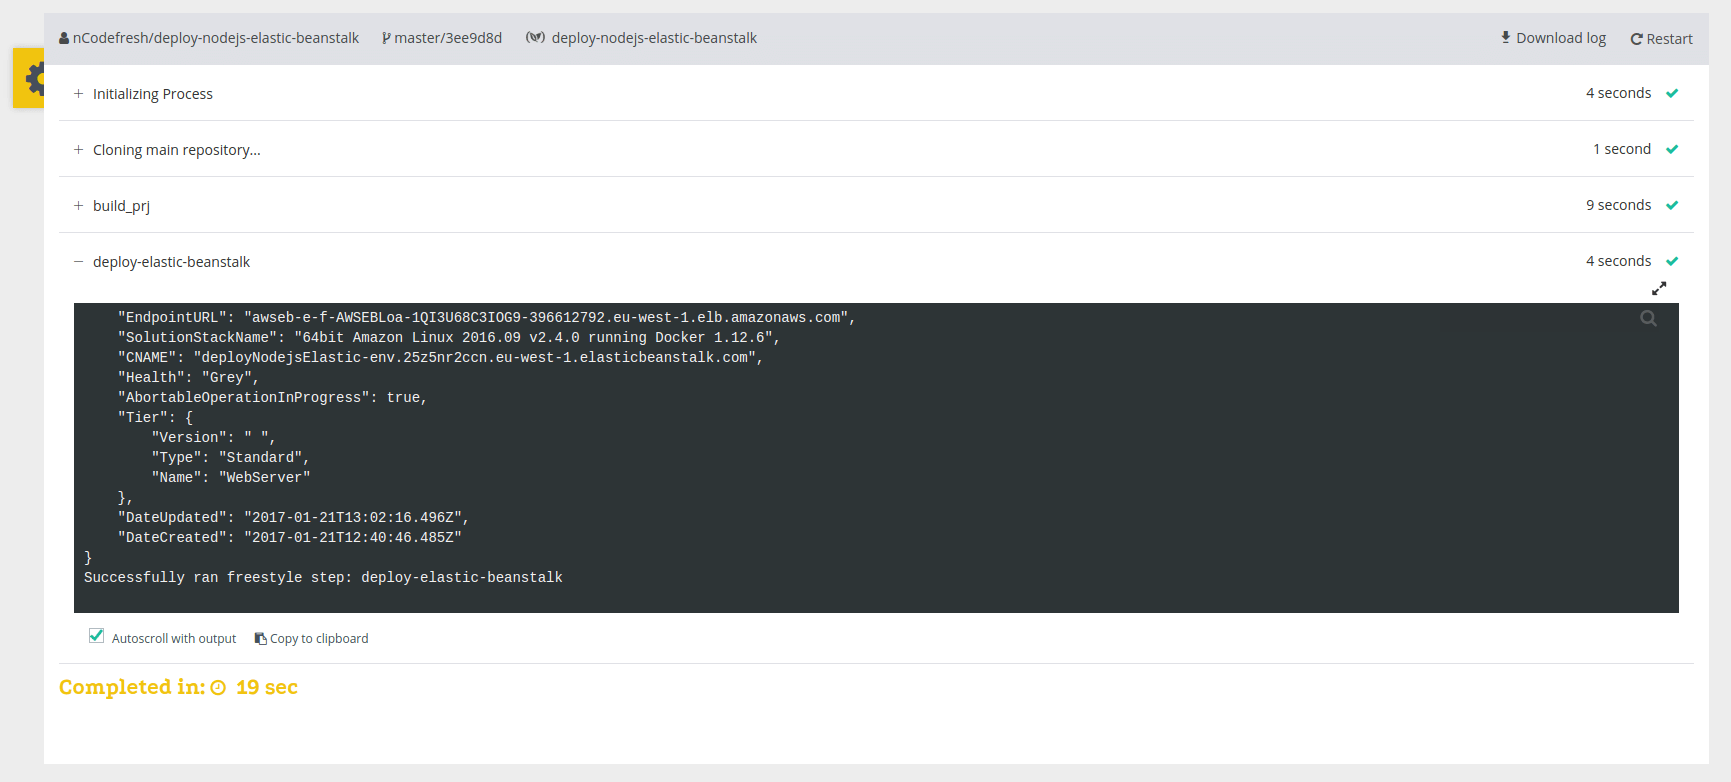
Task: Click green checkmark of Initializing Process step
Action: click(x=1672, y=94)
